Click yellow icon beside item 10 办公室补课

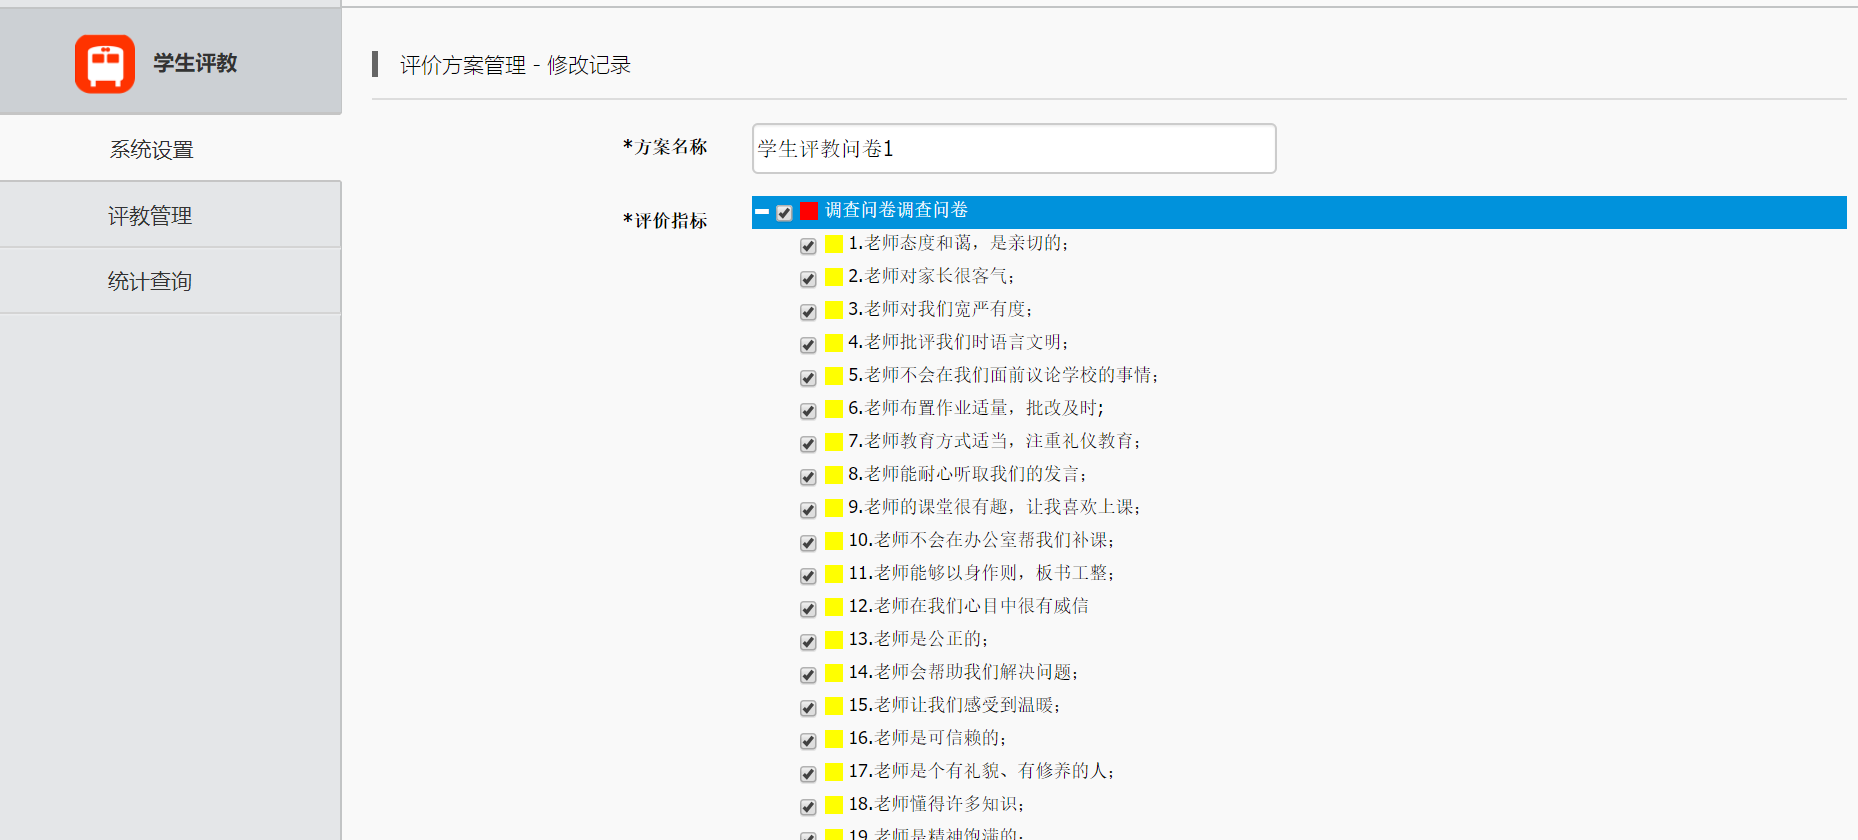coord(834,541)
